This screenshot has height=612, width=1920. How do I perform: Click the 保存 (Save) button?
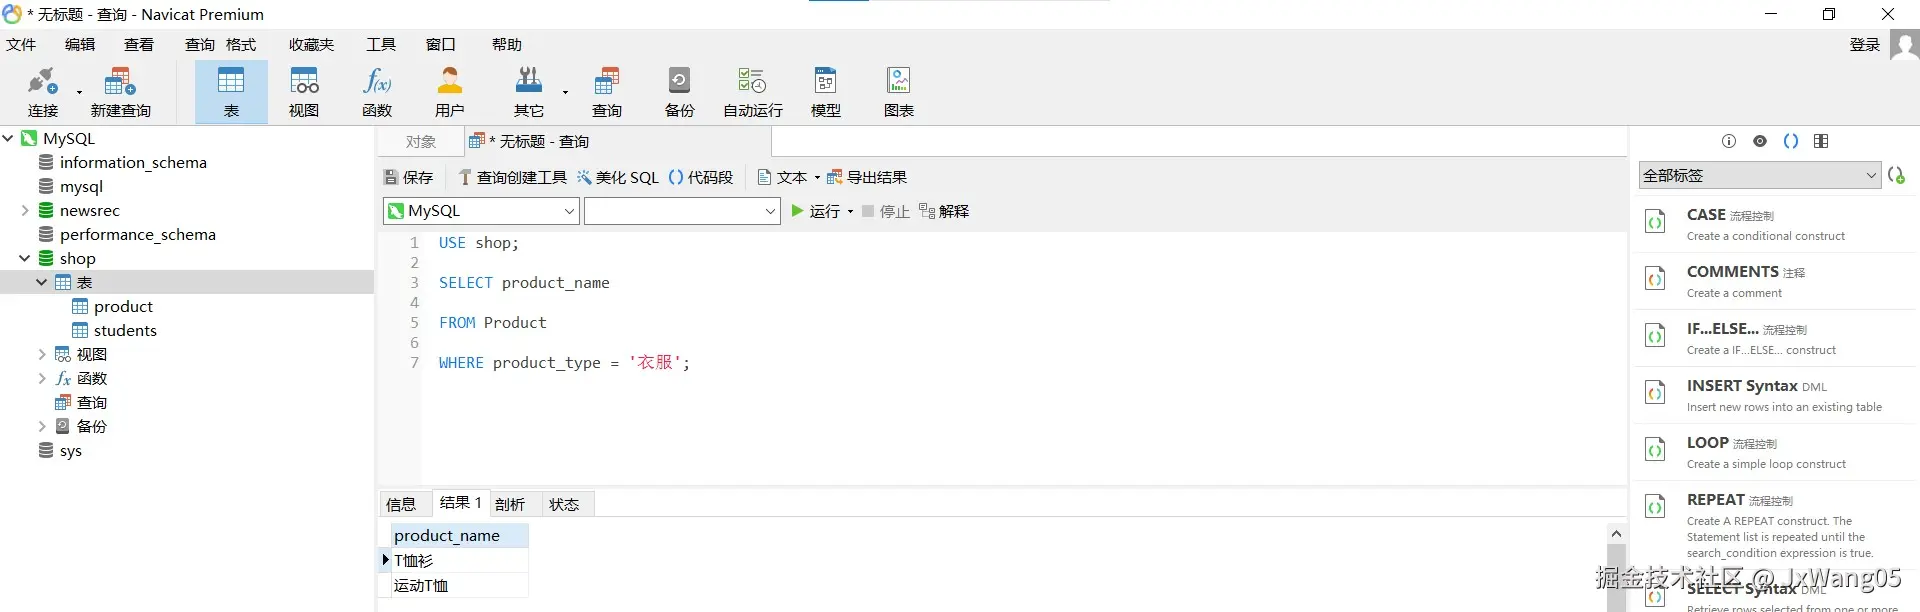(x=408, y=177)
